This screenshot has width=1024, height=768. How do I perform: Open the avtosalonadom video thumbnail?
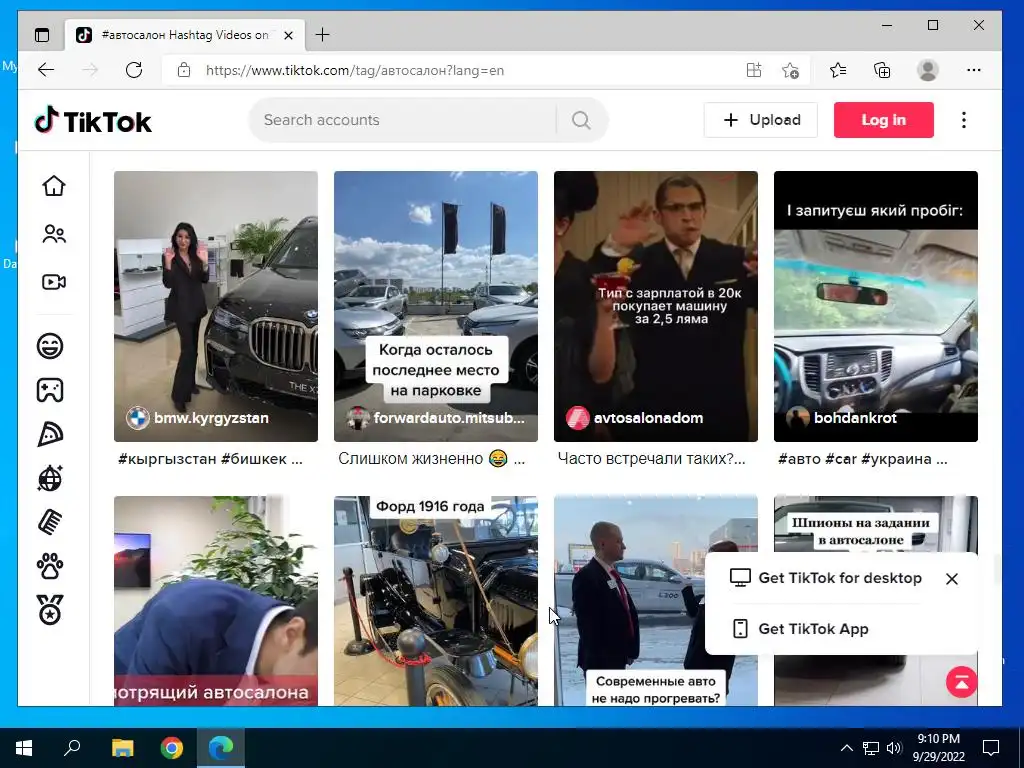[656, 306]
